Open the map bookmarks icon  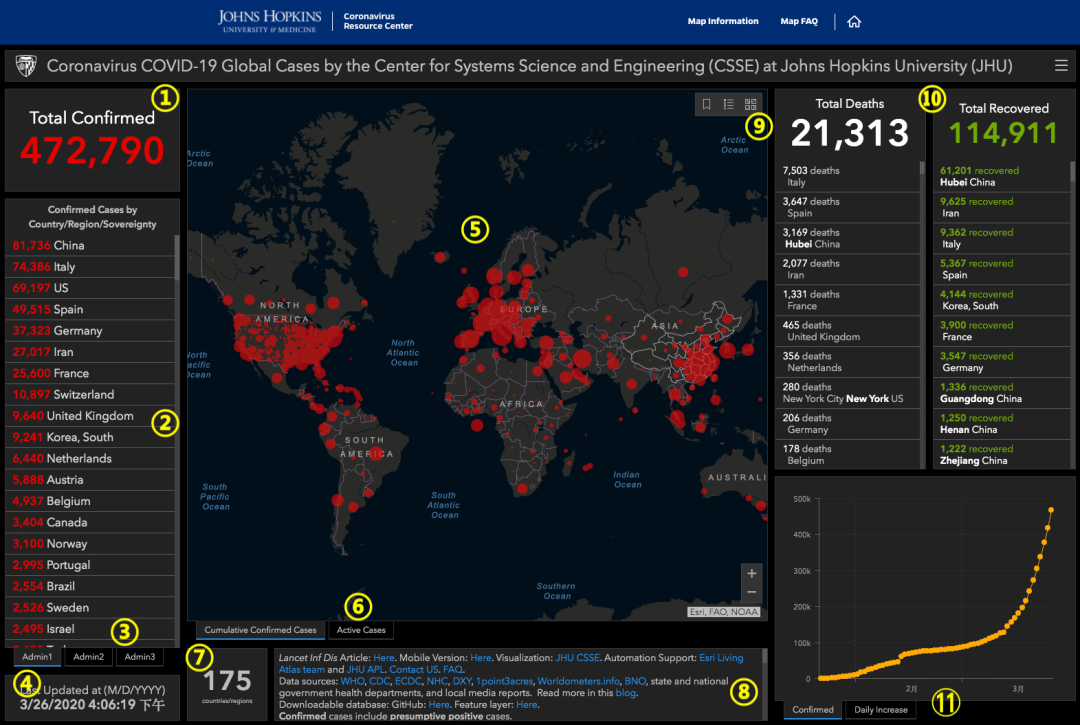[x=707, y=104]
